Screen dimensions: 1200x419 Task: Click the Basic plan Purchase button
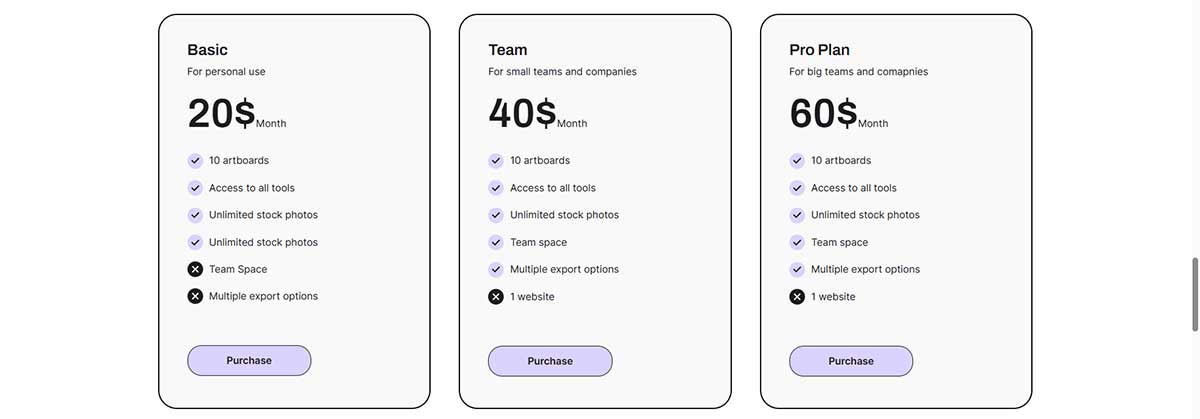[x=249, y=361]
